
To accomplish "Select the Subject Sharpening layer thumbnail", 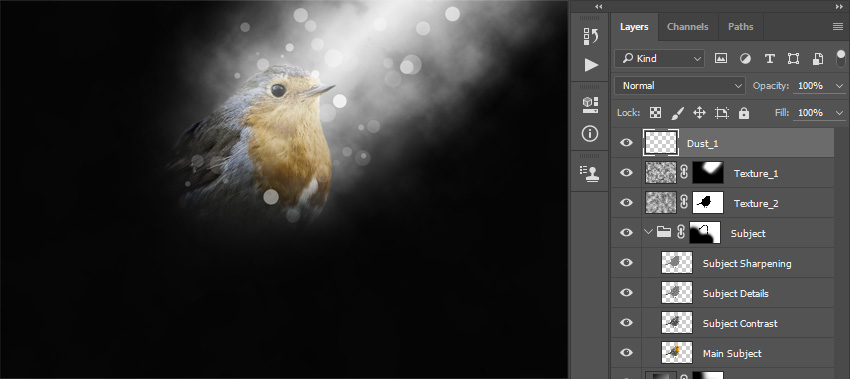I will point(677,262).
